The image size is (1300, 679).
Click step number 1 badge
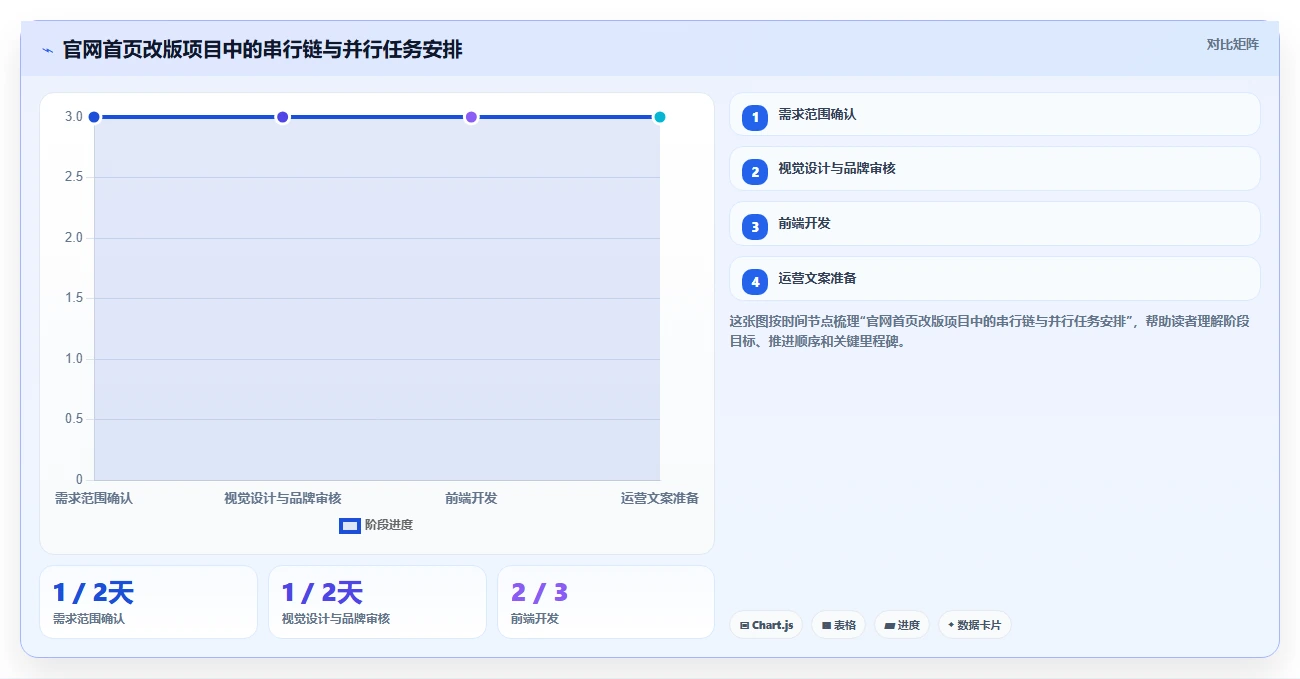click(755, 117)
